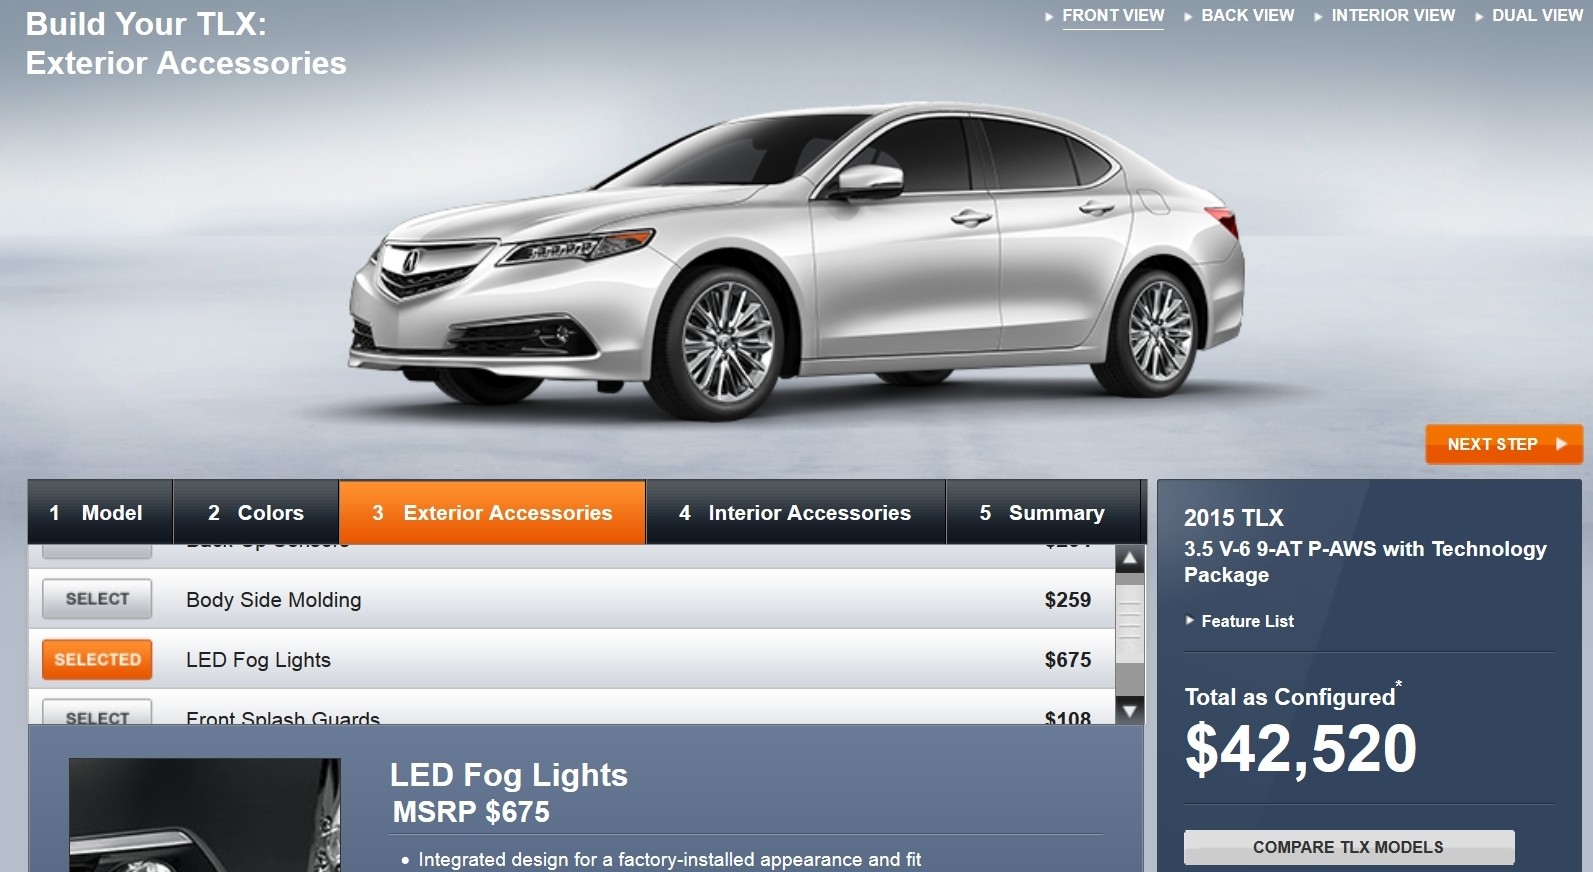Click the LED Fog Lights product thumbnail
The image size is (1593, 872).
(205, 815)
